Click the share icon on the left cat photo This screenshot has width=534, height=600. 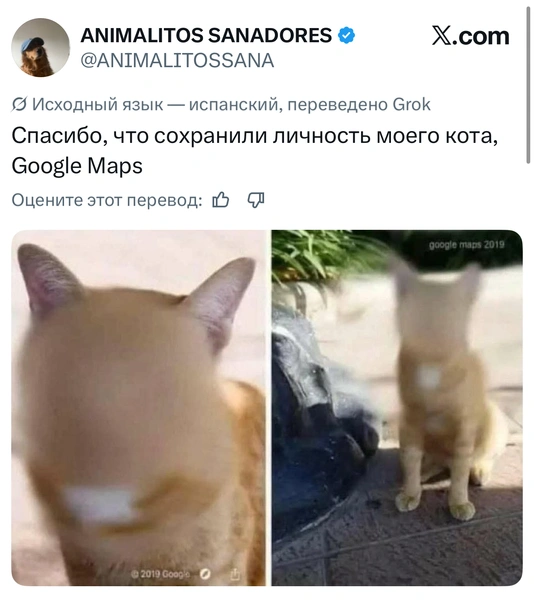(x=236, y=574)
